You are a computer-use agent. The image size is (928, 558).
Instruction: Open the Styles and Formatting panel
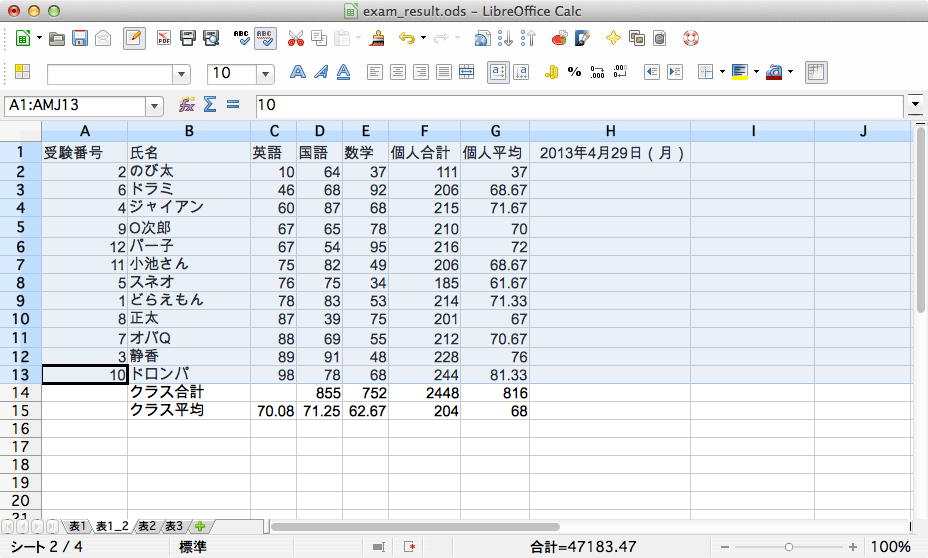(x=22, y=72)
